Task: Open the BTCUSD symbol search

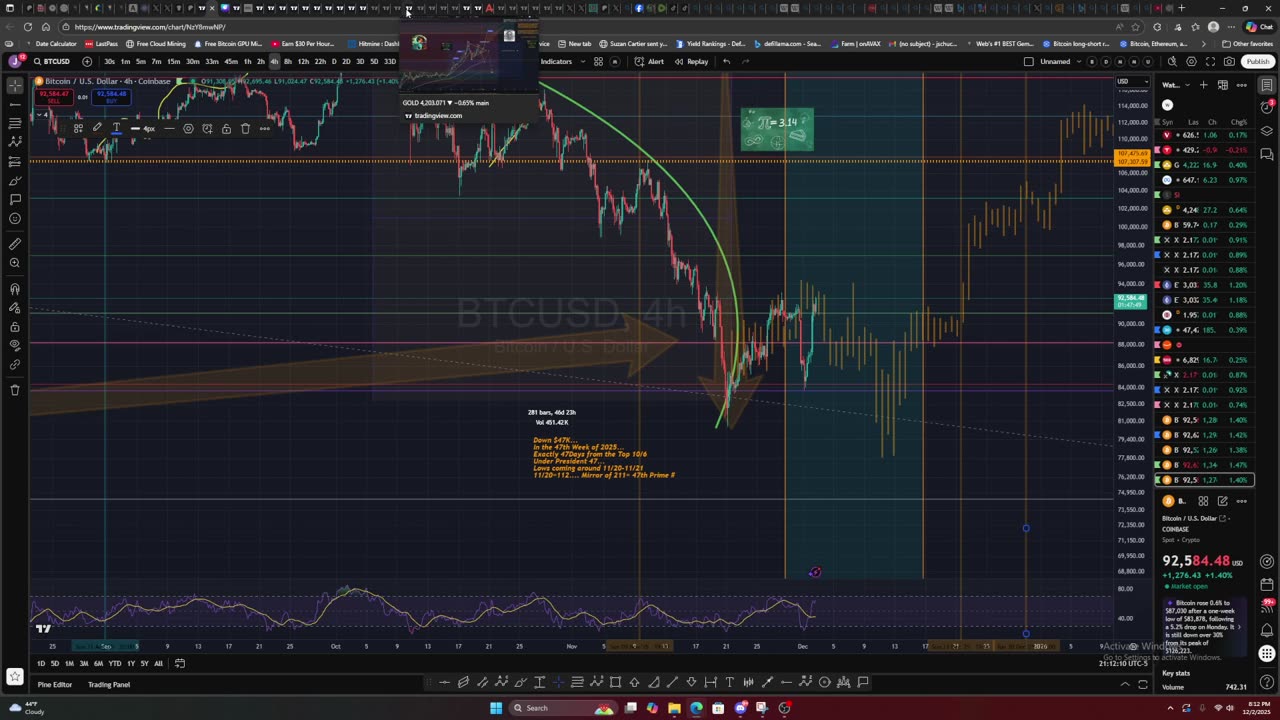Action: click(52, 62)
